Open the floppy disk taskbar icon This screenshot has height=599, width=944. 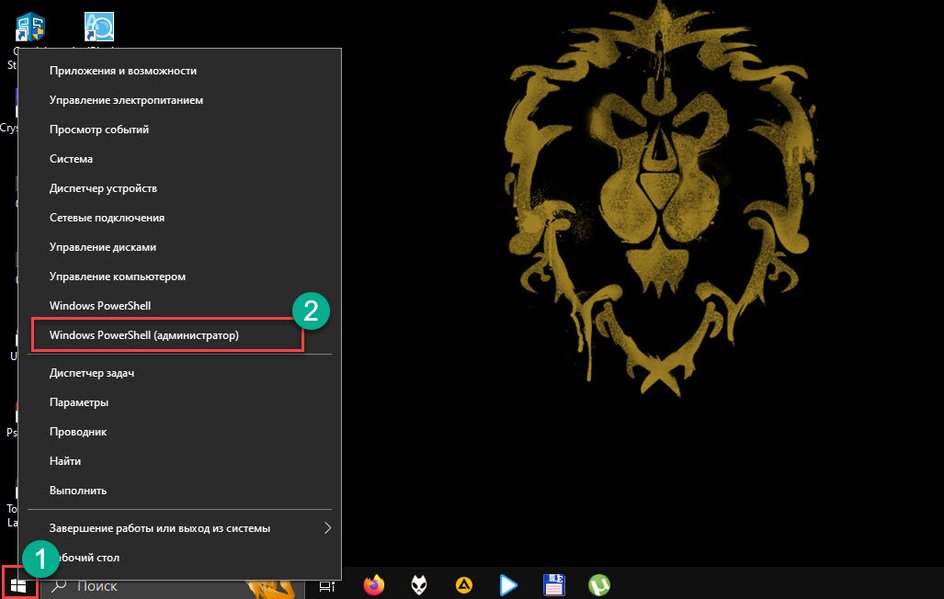(x=554, y=585)
